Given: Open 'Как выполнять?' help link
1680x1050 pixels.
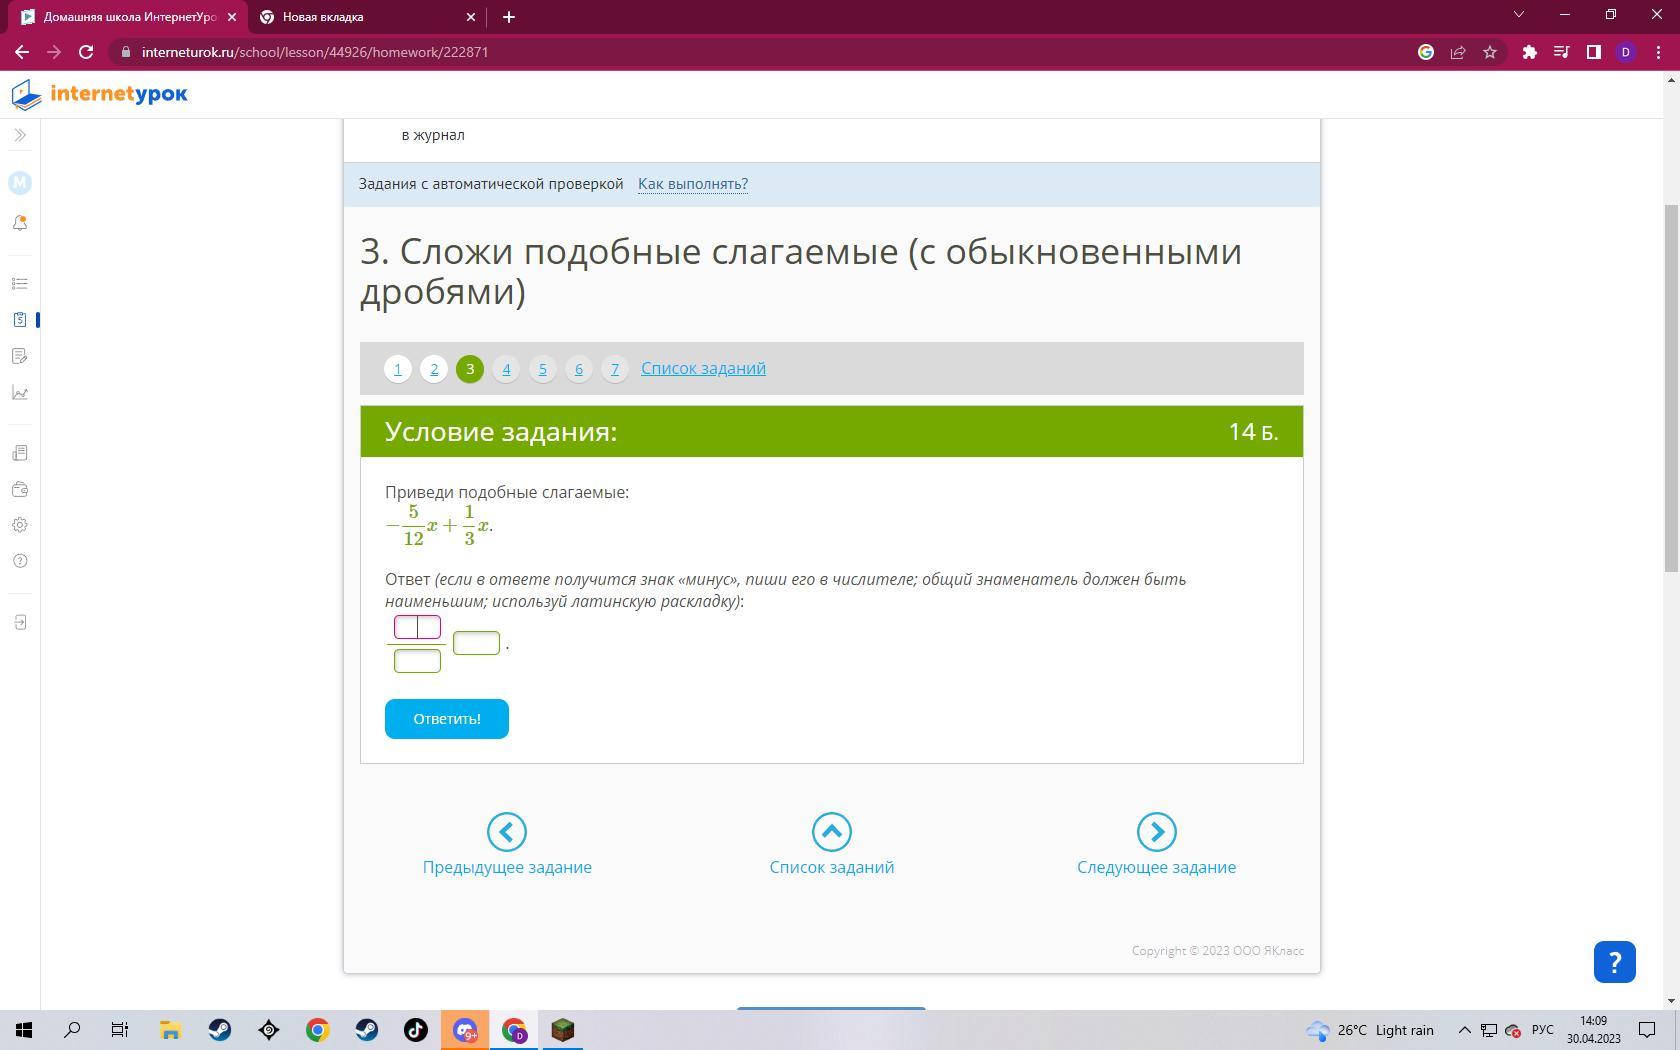Looking at the screenshot, I should click(x=693, y=184).
